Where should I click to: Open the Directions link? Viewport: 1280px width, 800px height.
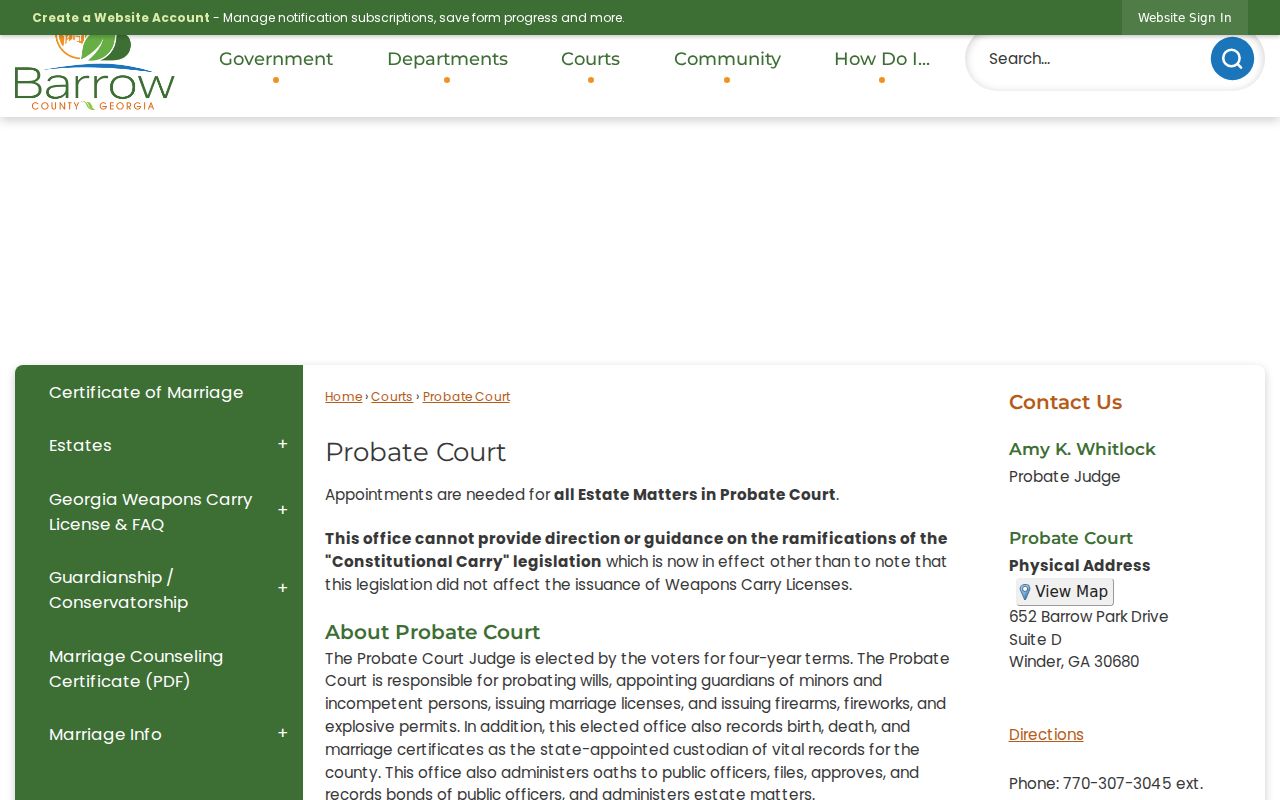point(1046,735)
